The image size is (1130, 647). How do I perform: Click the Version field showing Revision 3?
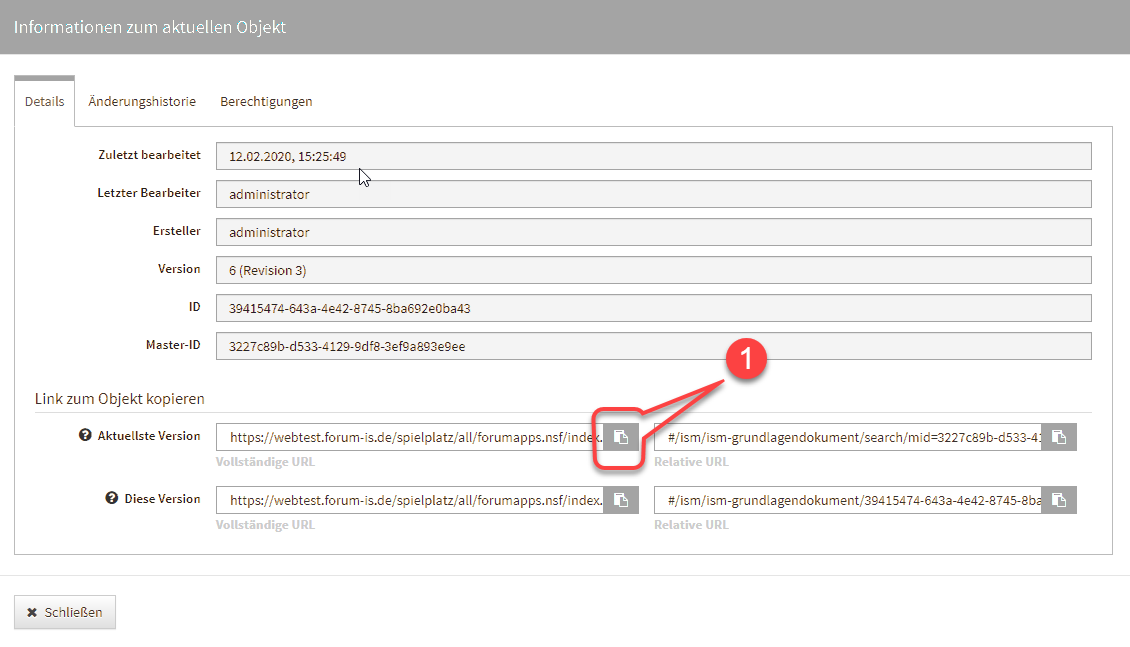(653, 270)
